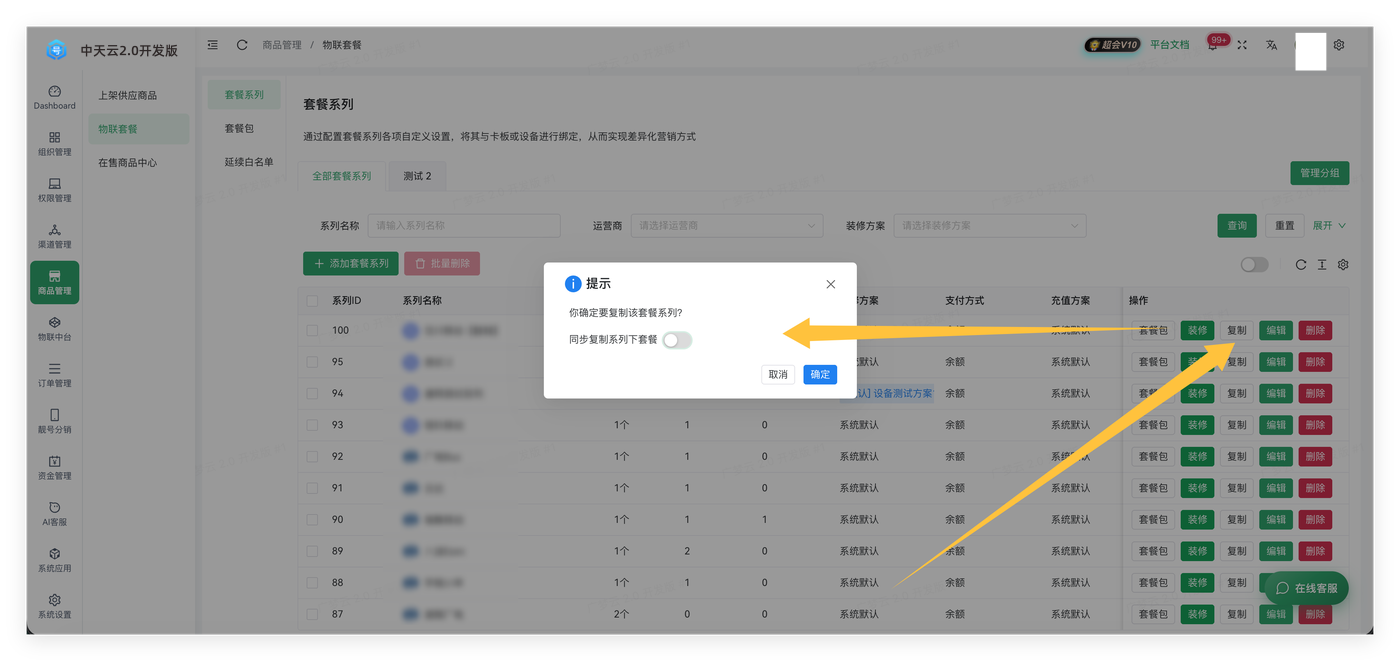Select 套餐系列 in the submenu
Viewport: 1400px width, 661px height.
pyautogui.click(x=244, y=95)
